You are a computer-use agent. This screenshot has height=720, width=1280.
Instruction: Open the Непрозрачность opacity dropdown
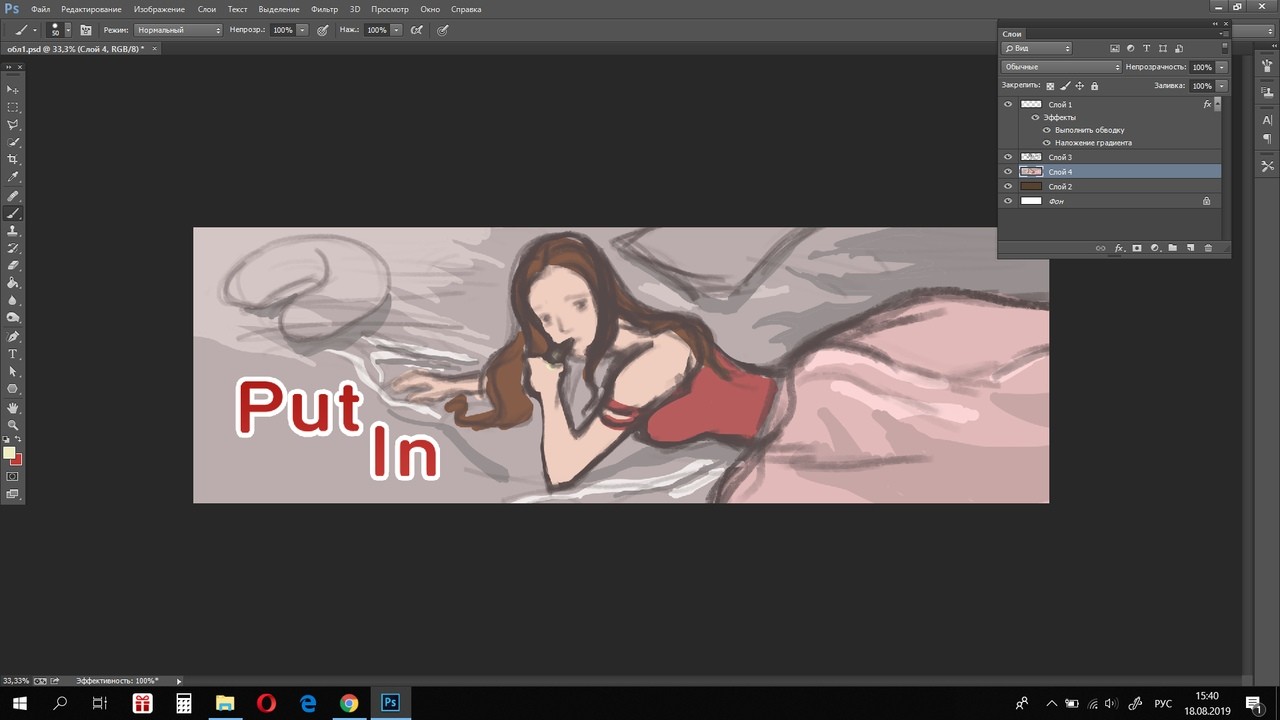click(x=1221, y=66)
